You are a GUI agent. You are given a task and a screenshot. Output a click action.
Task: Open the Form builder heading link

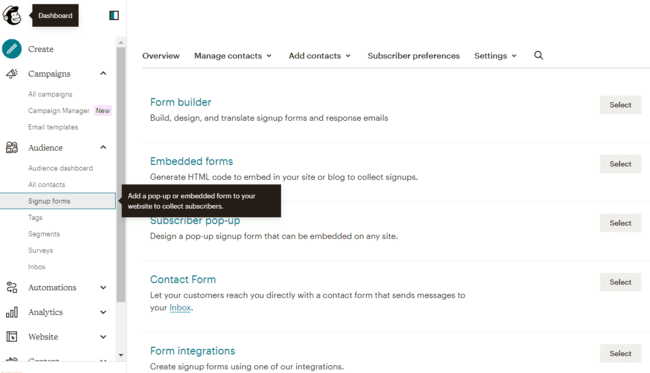click(x=181, y=102)
